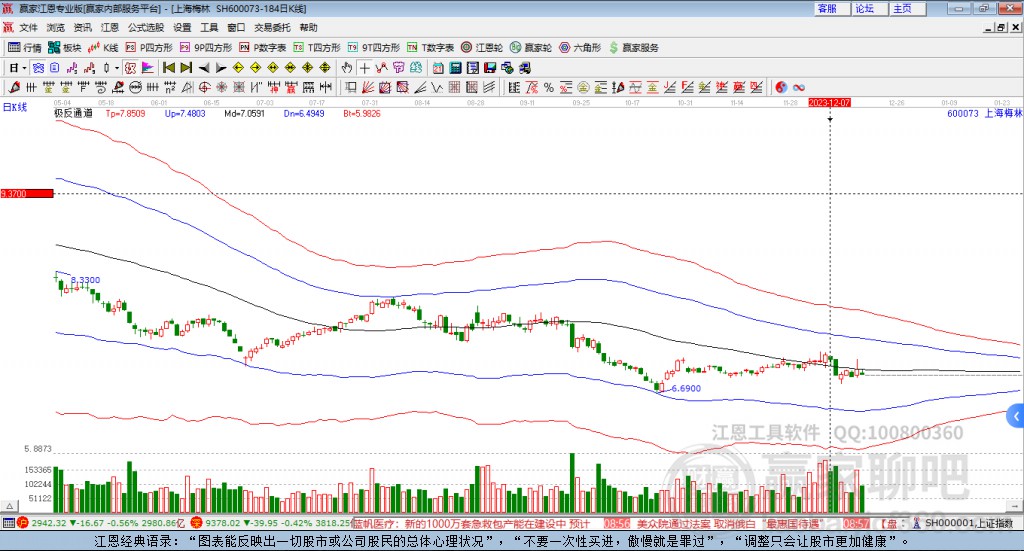Image resolution: width=1024 pixels, height=551 pixels.
Task: Switch to K线 candlestick chart
Action: [103, 47]
